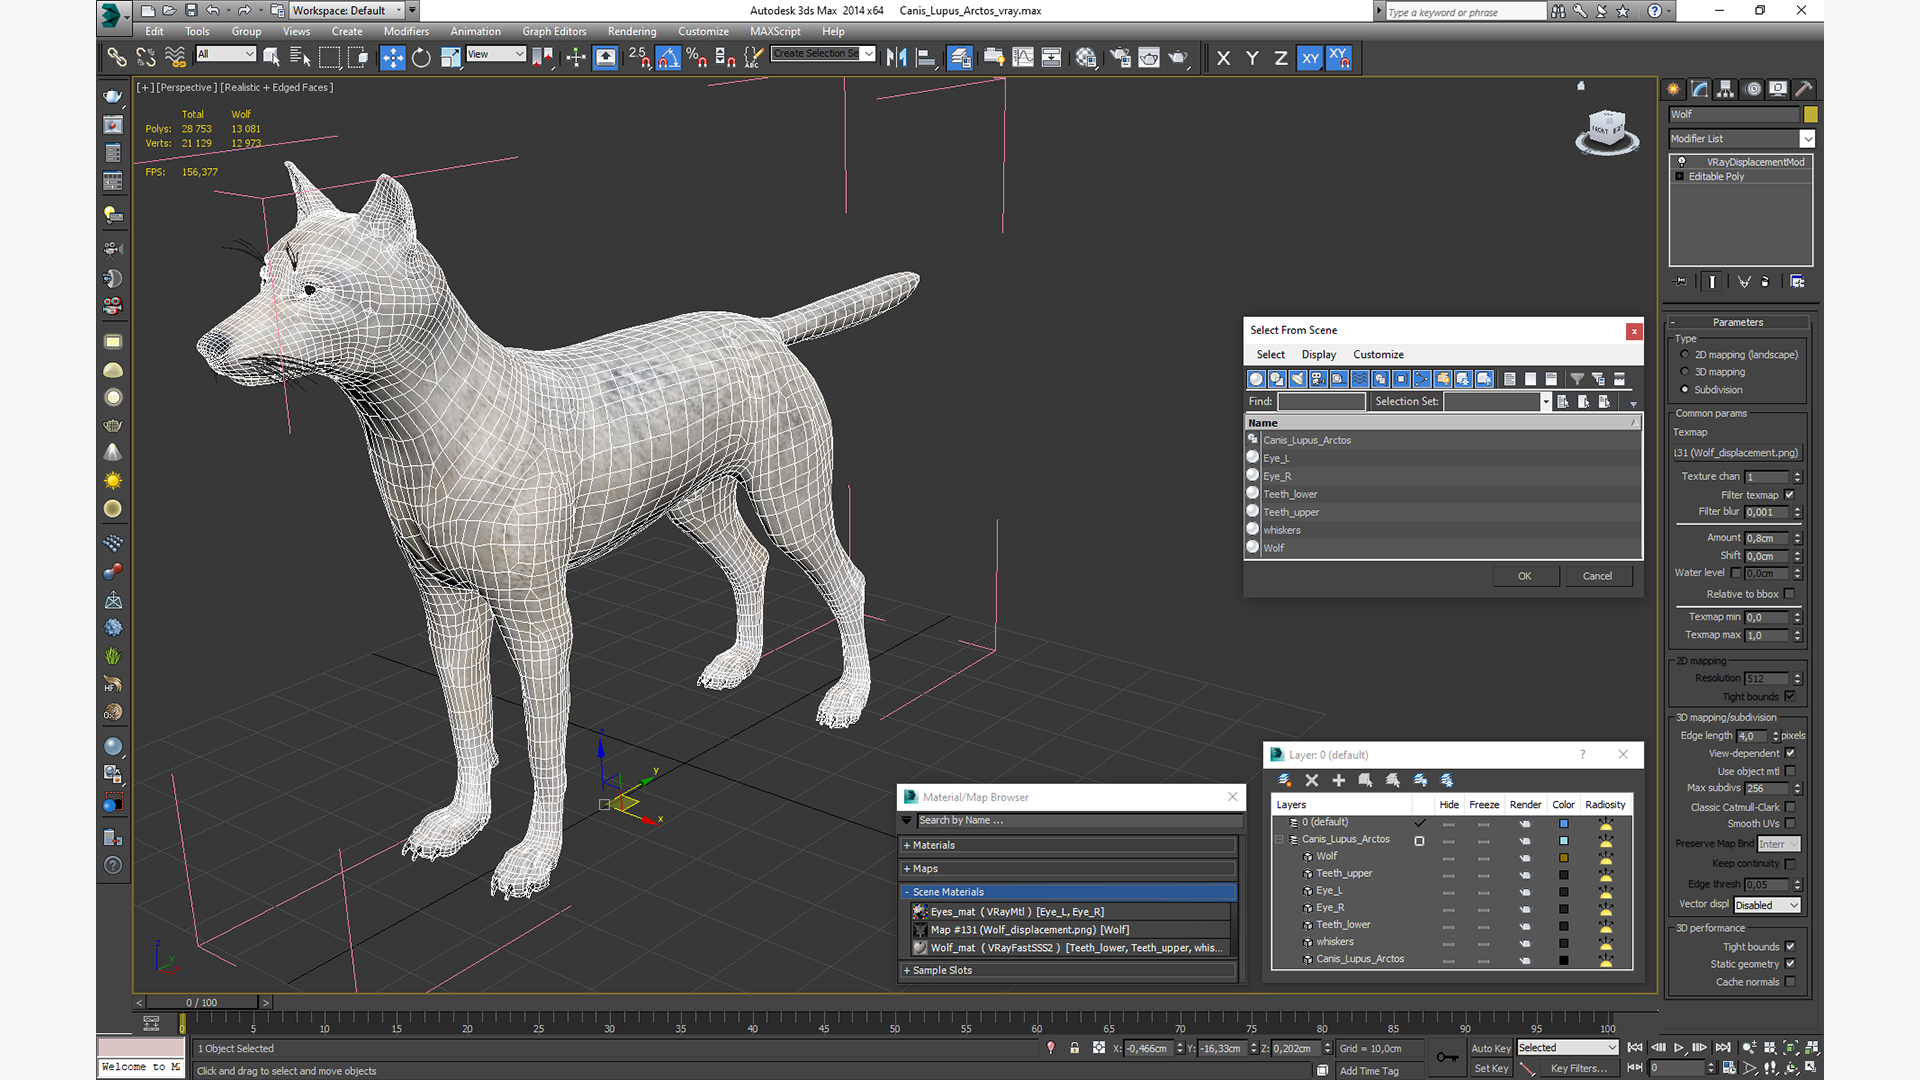
Task: Open the Create Selection Set dropdown
Action: tap(823, 54)
